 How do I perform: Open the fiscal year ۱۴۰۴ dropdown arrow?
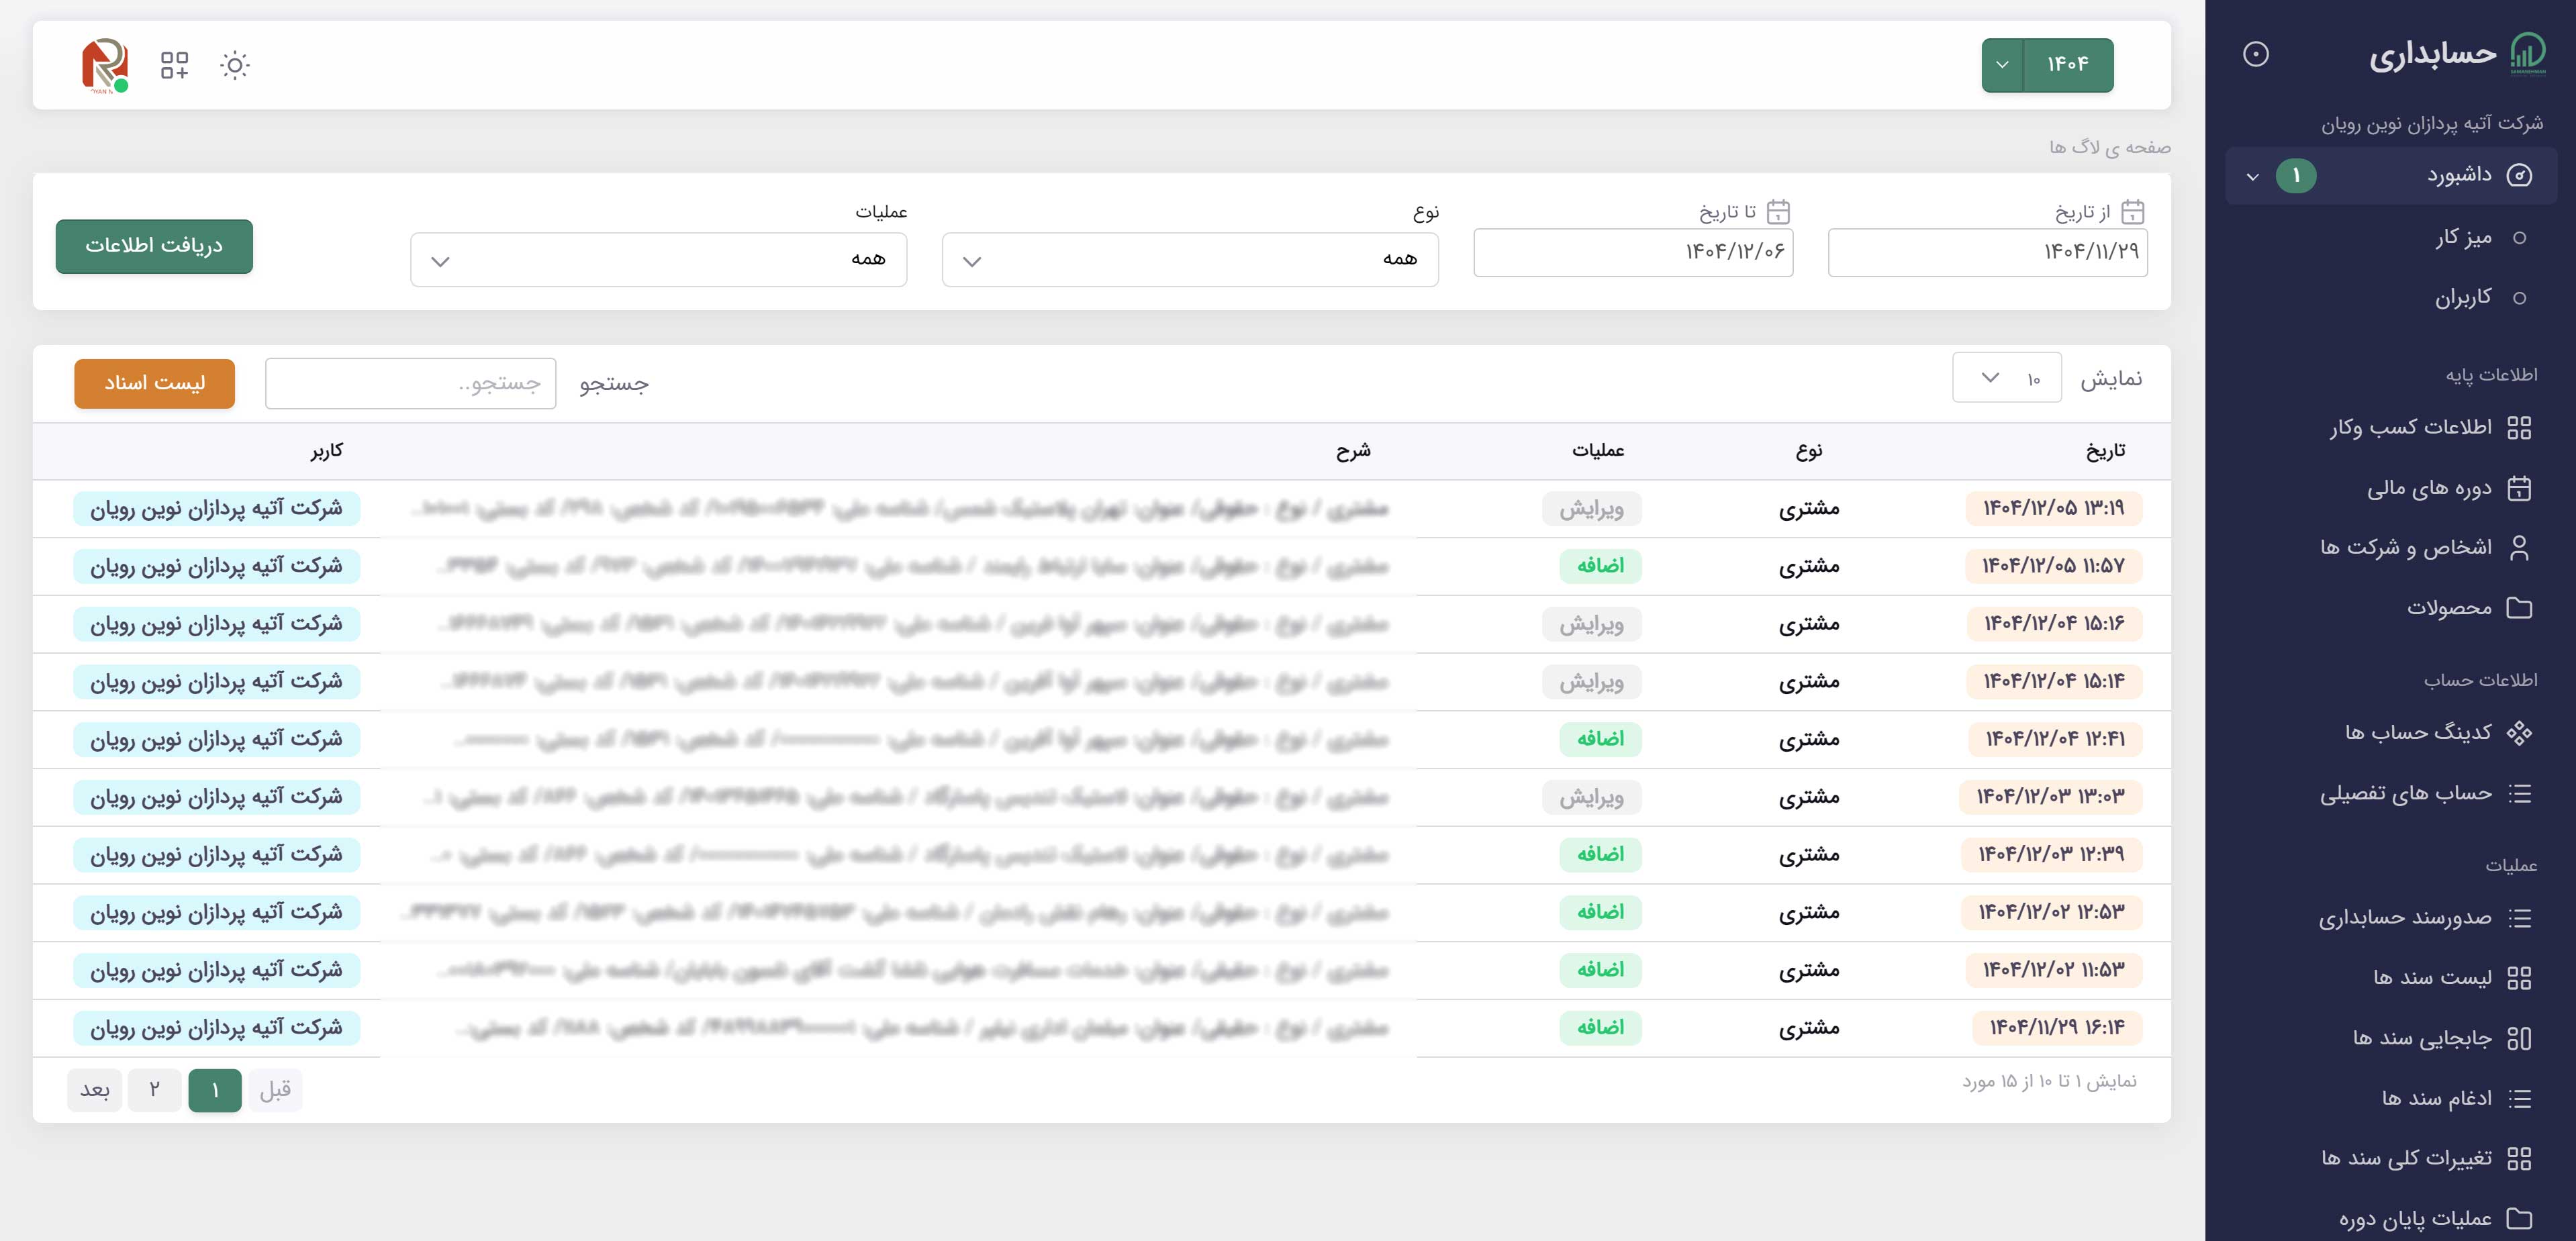coord(2002,65)
